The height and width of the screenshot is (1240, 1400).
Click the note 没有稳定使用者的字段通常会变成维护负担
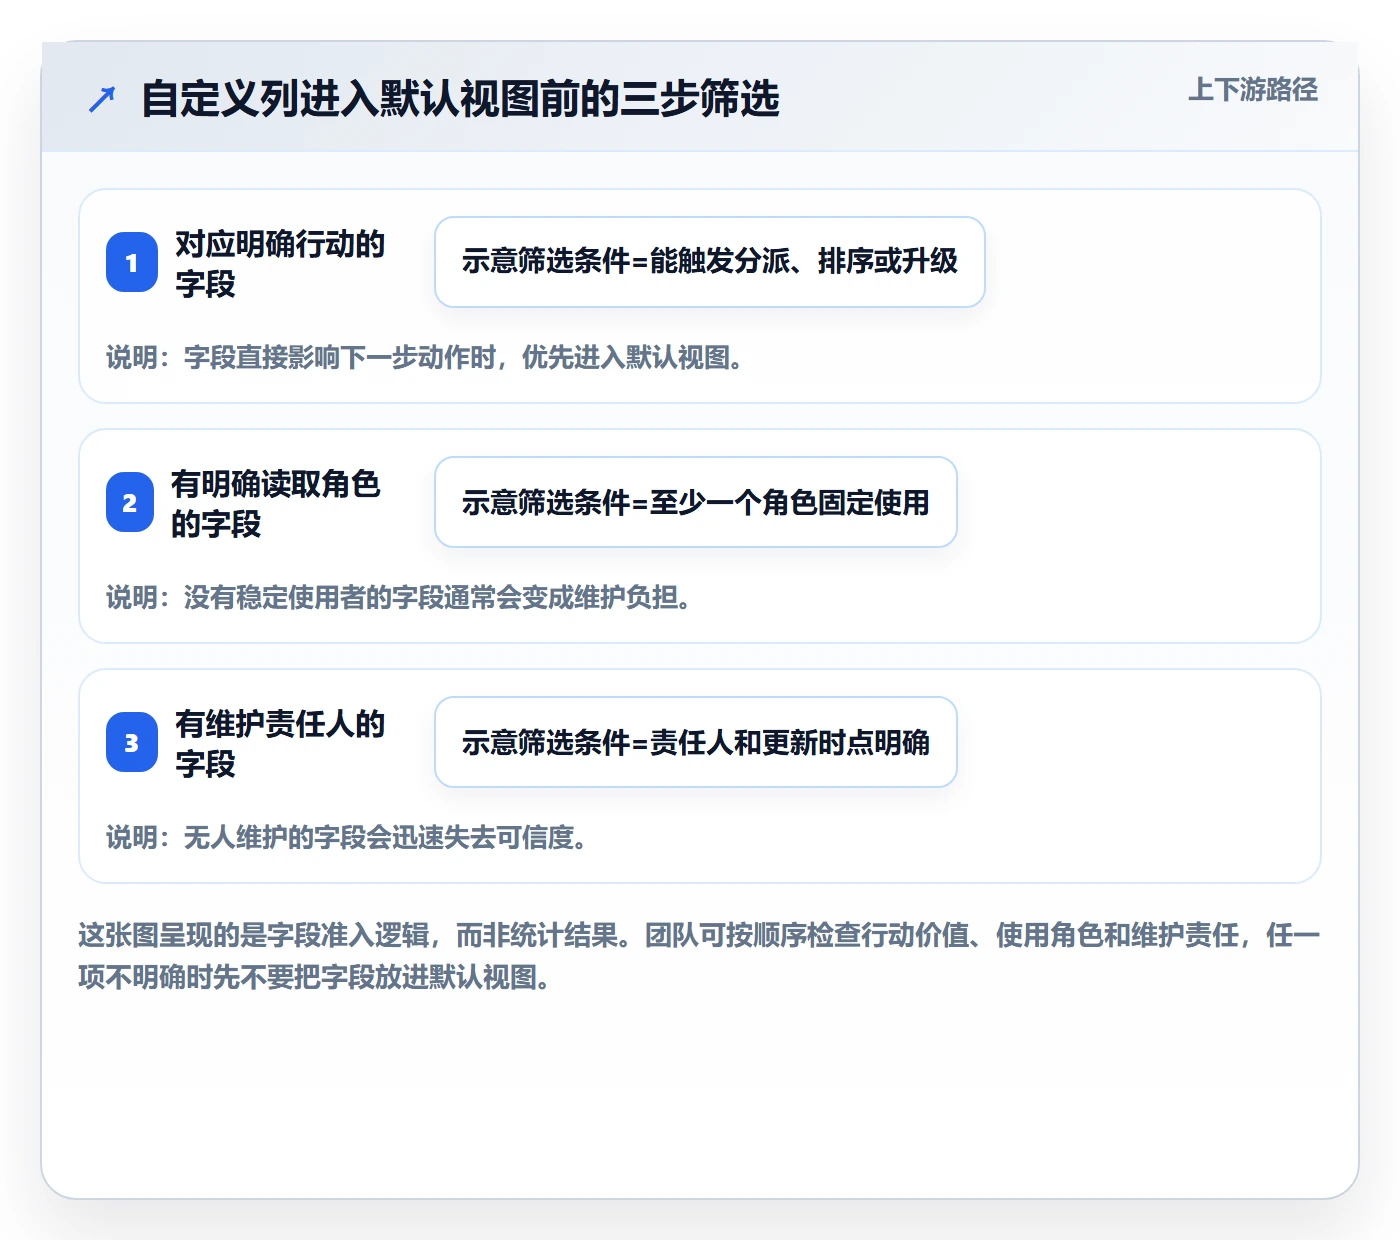coord(398,597)
